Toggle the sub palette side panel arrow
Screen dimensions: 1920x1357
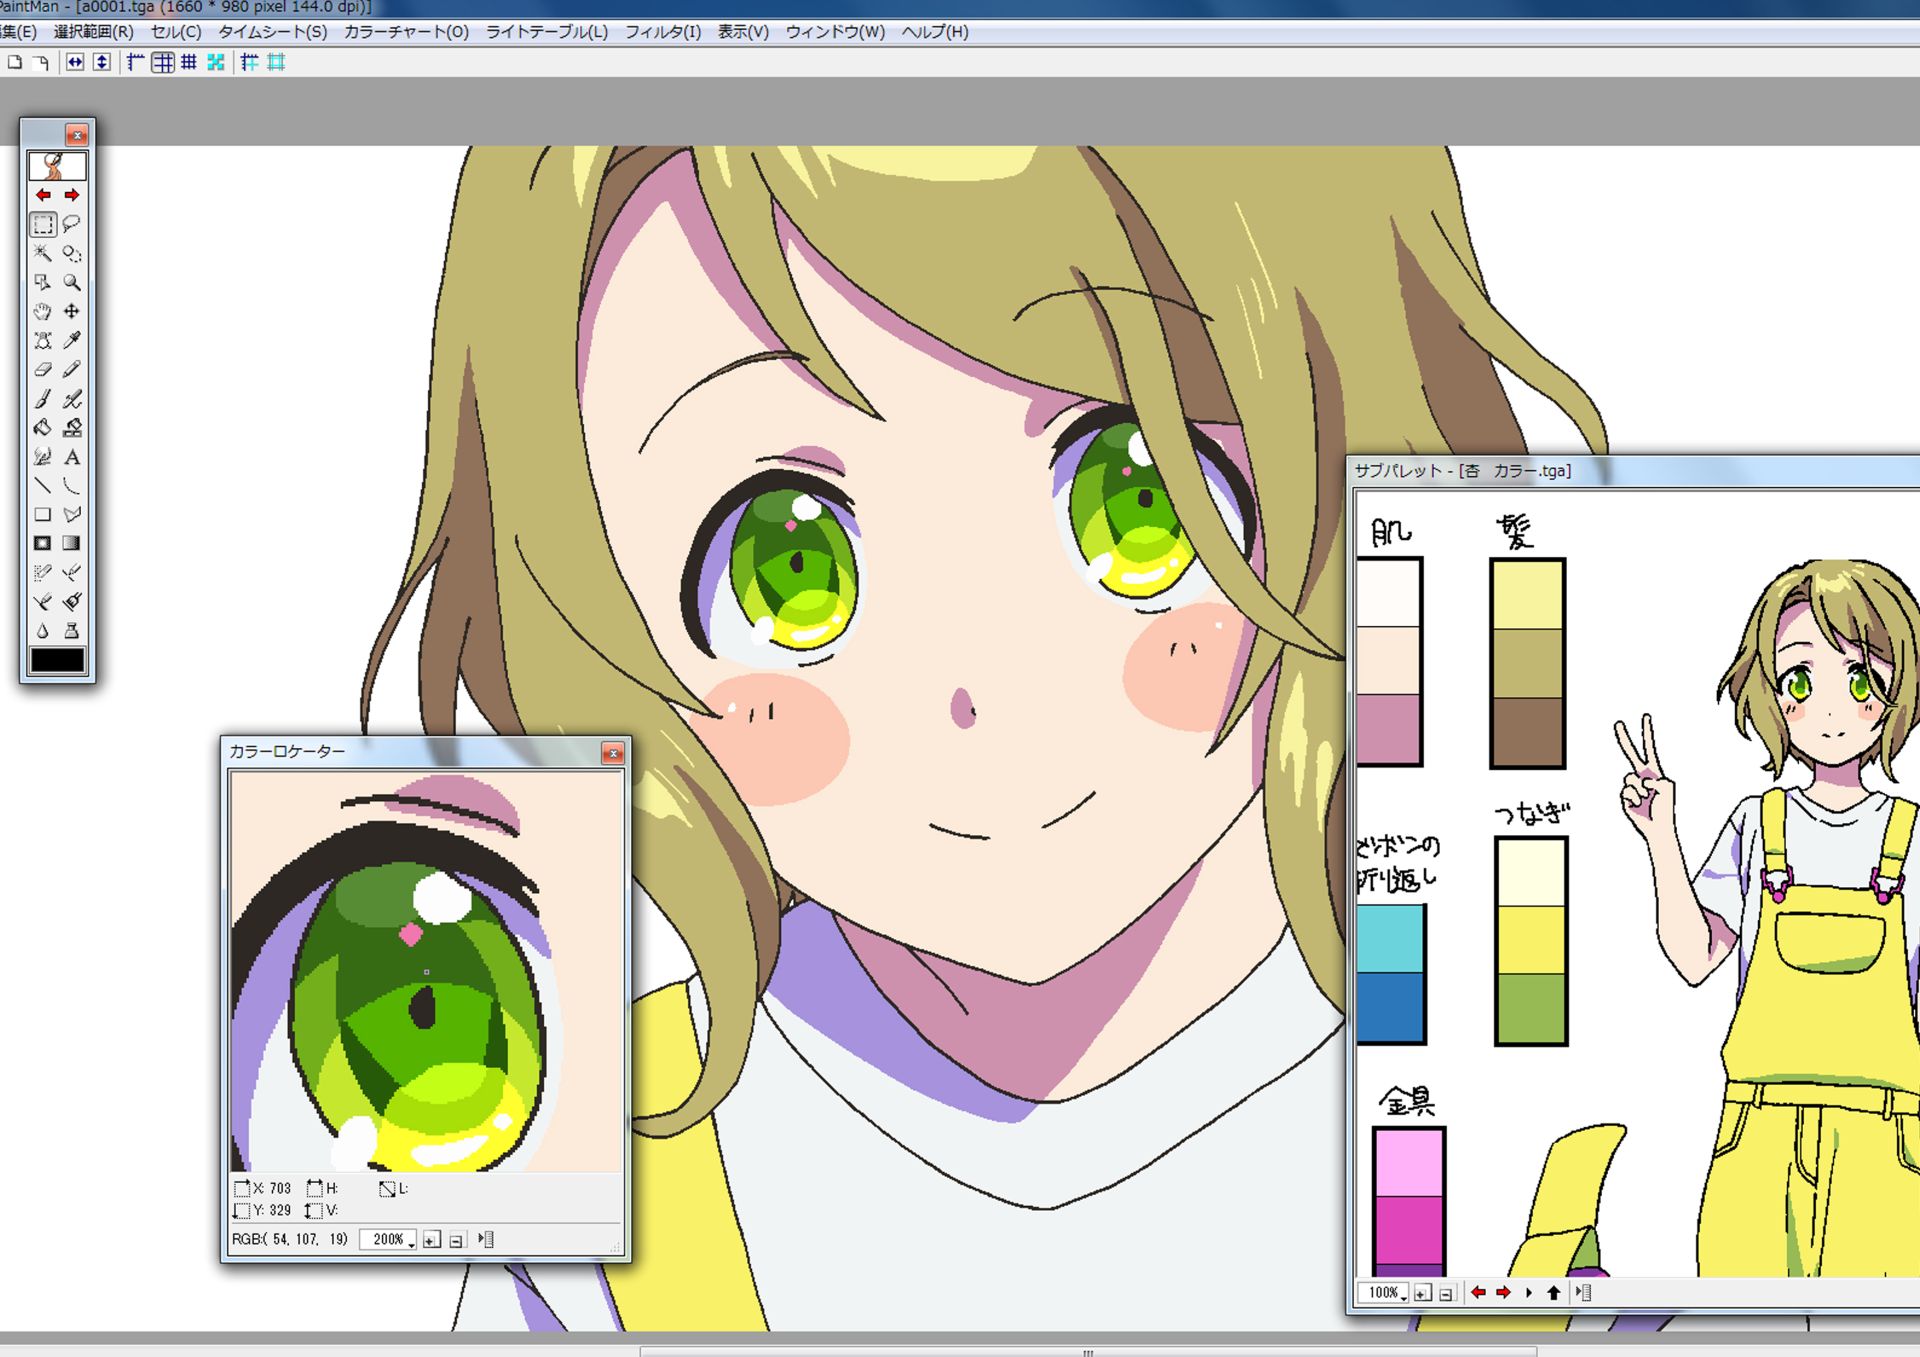(x=1583, y=1293)
